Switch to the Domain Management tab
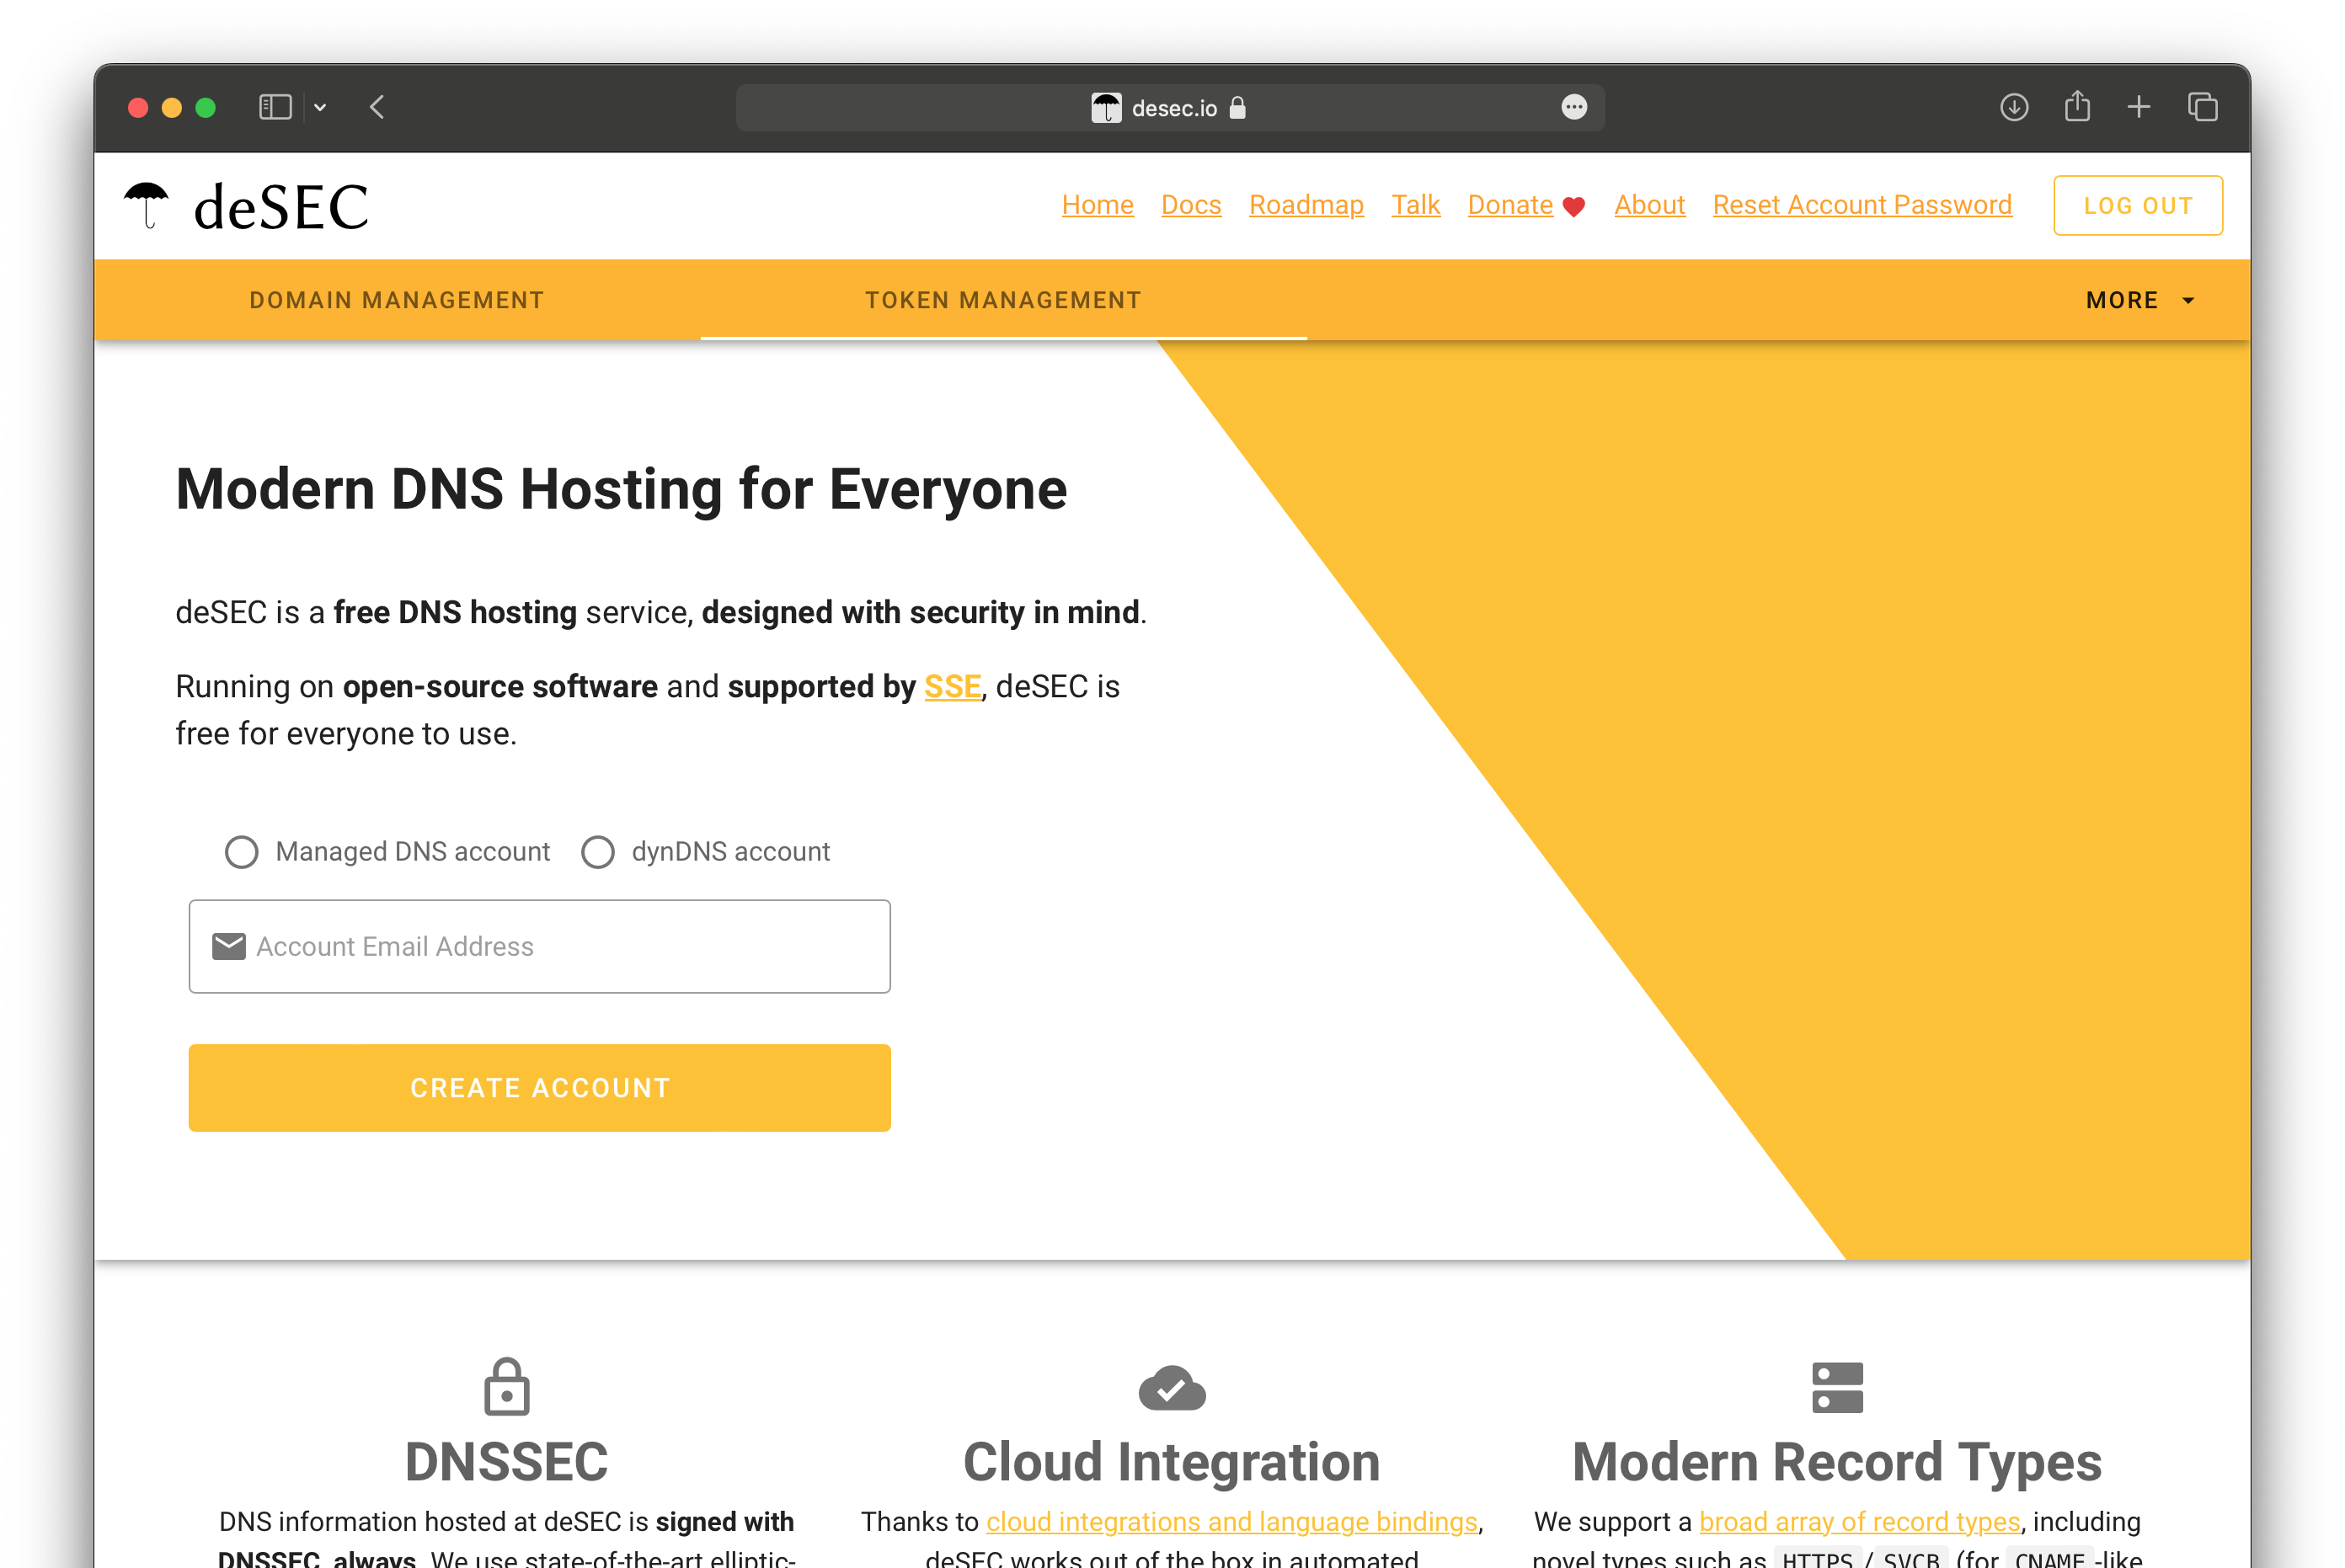This screenshot has width=2345, height=1568. [x=397, y=300]
